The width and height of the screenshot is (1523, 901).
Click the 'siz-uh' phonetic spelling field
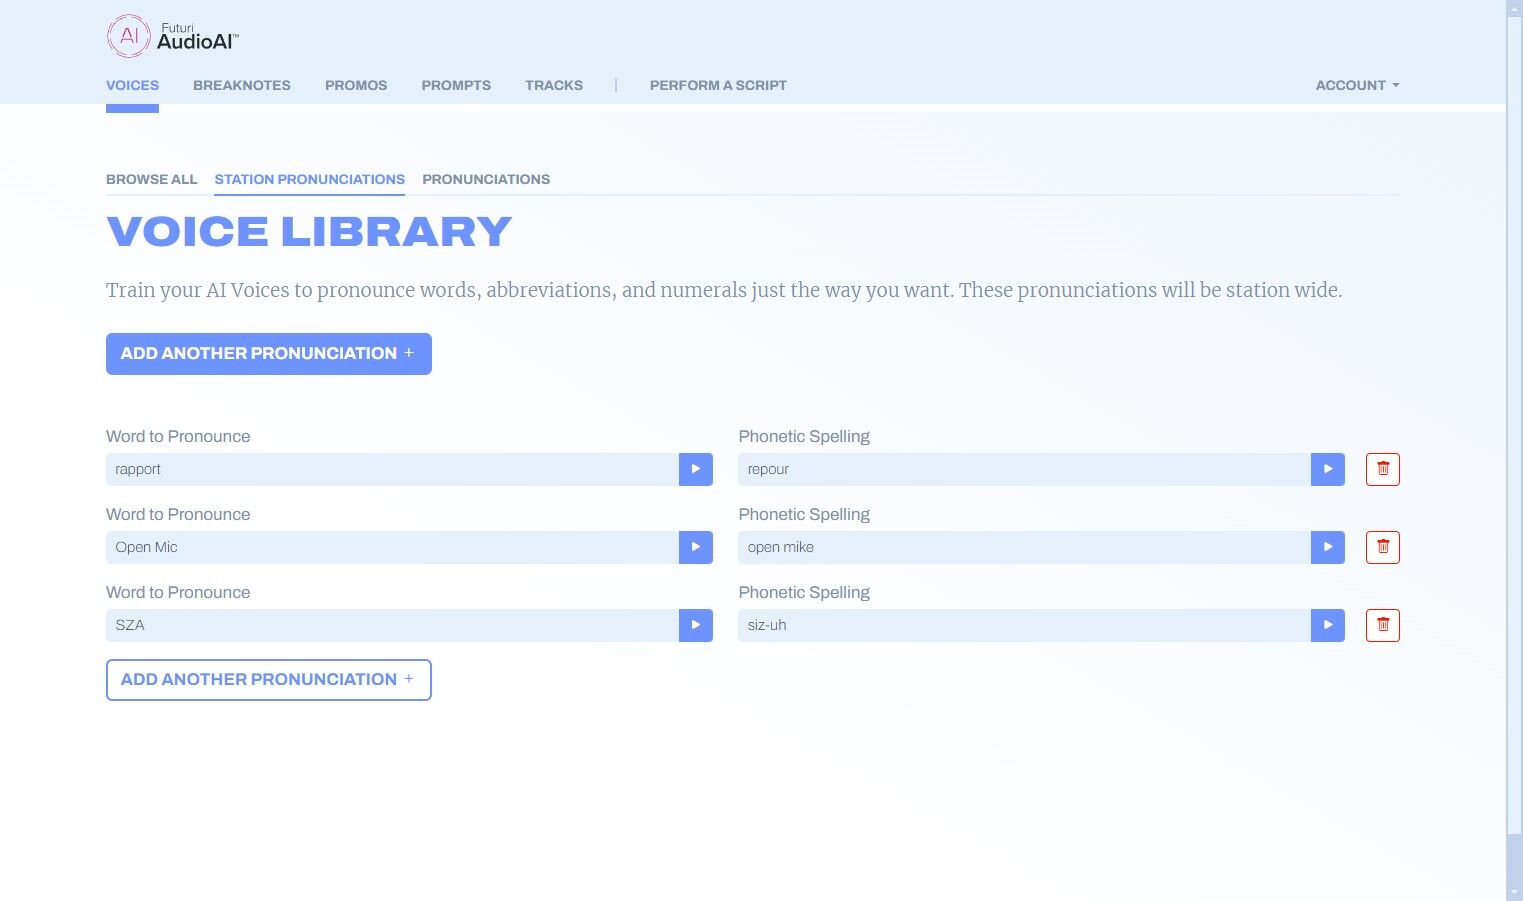[x=1023, y=625]
